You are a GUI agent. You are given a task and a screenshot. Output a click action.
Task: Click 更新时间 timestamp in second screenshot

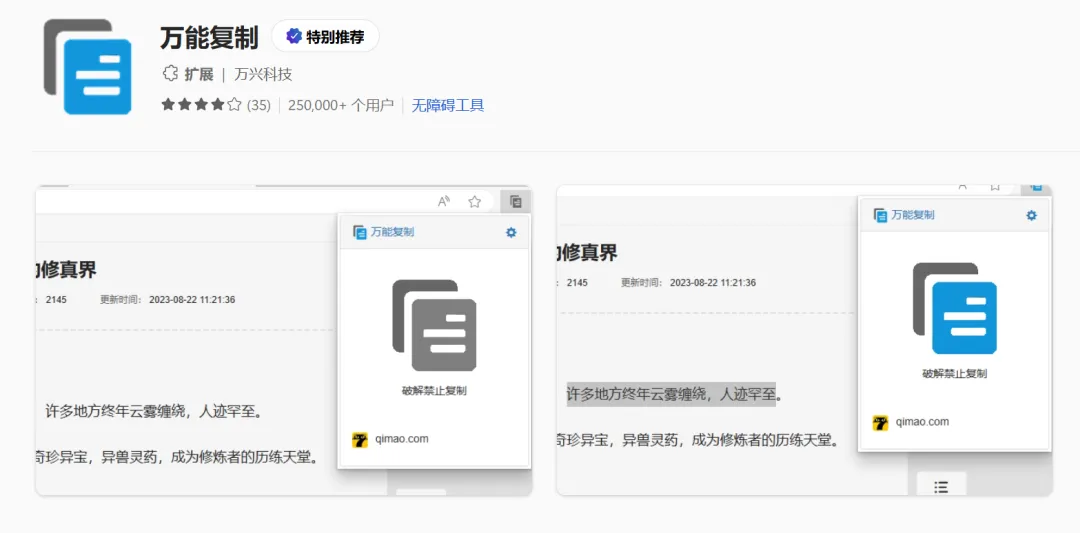[x=689, y=282]
